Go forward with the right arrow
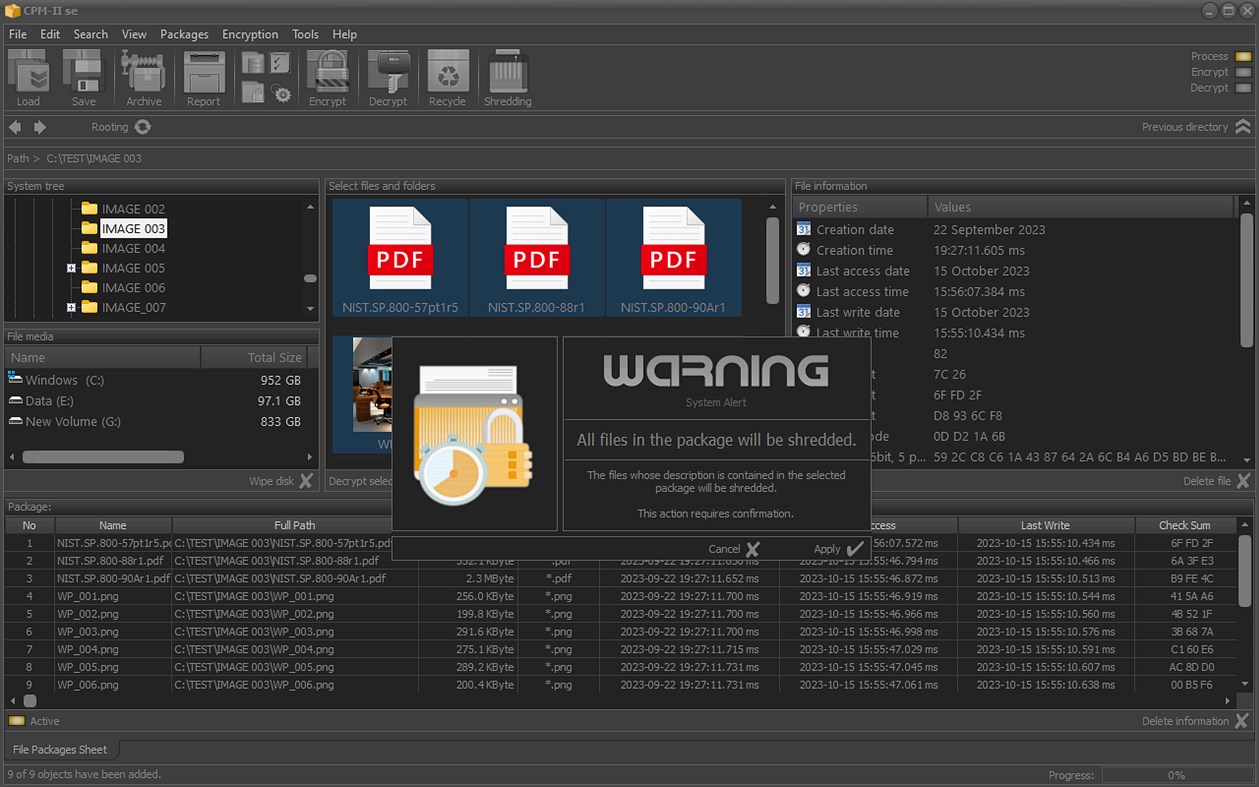This screenshot has width=1259, height=787. (40, 127)
